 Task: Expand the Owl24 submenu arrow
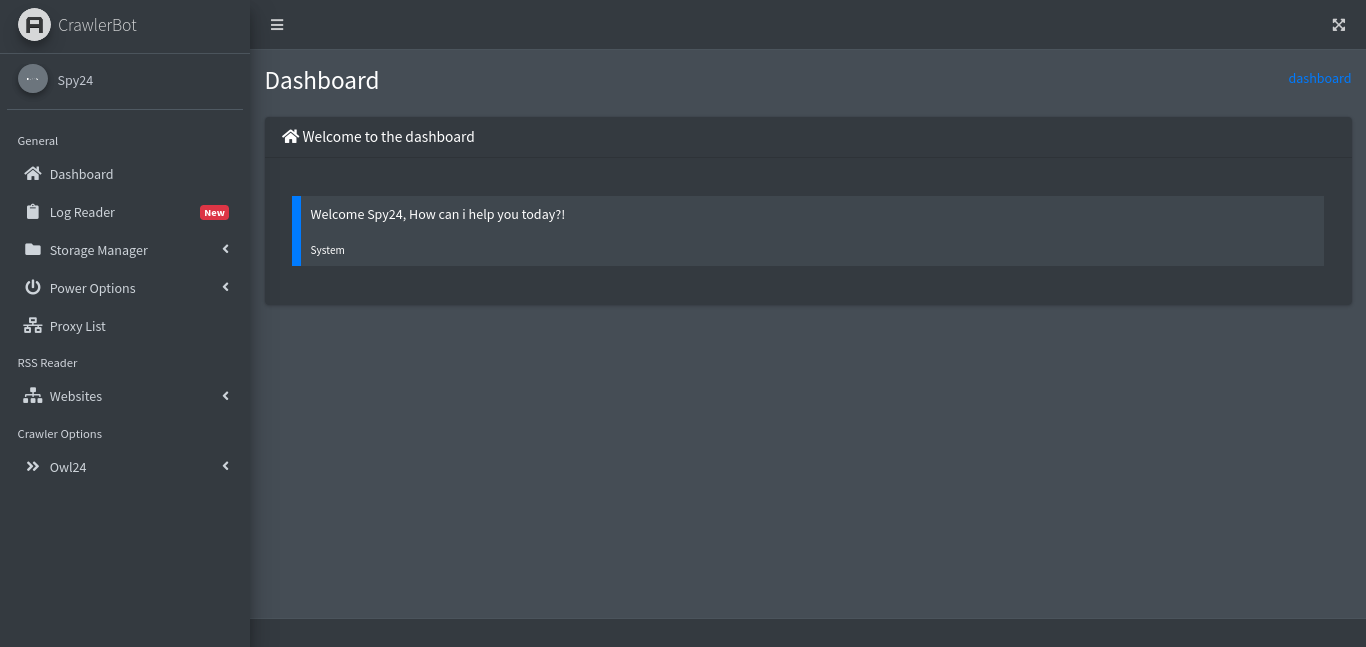click(x=226, y=466)
